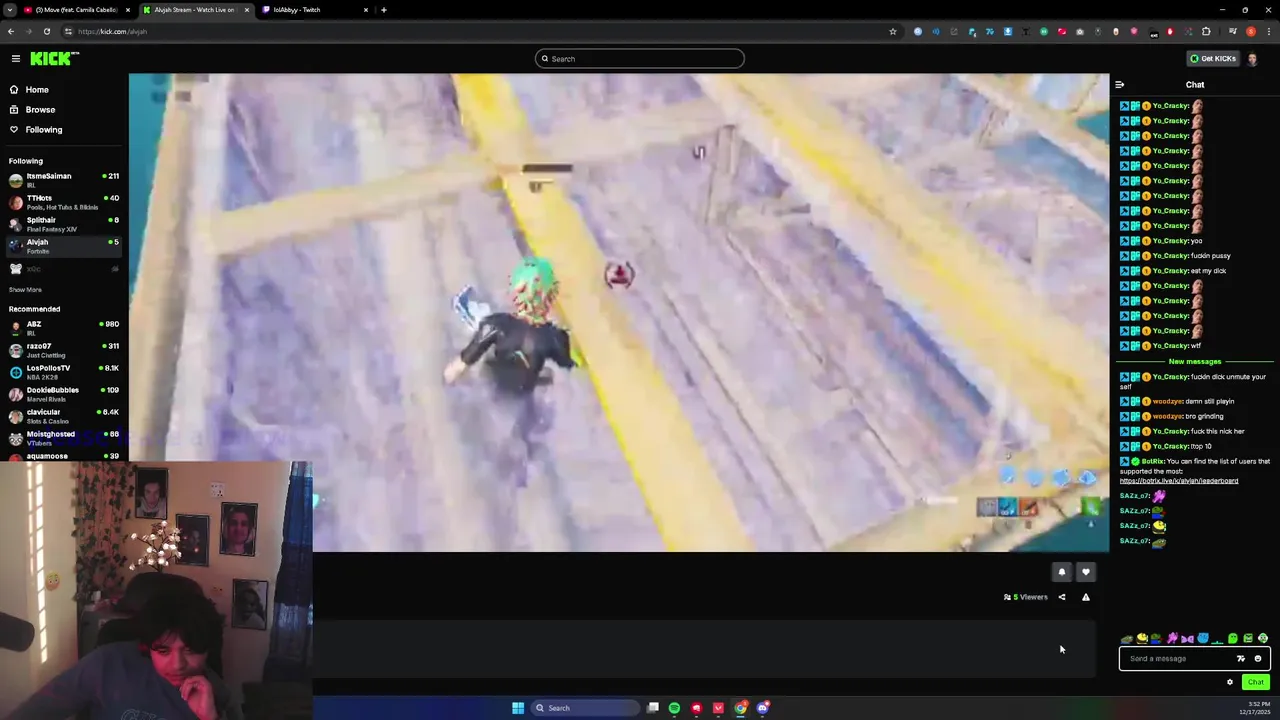The width and height of the screenshot is (1280, 720).
Task: Open Chrome three-dot menu
Action: [1269, 31]
